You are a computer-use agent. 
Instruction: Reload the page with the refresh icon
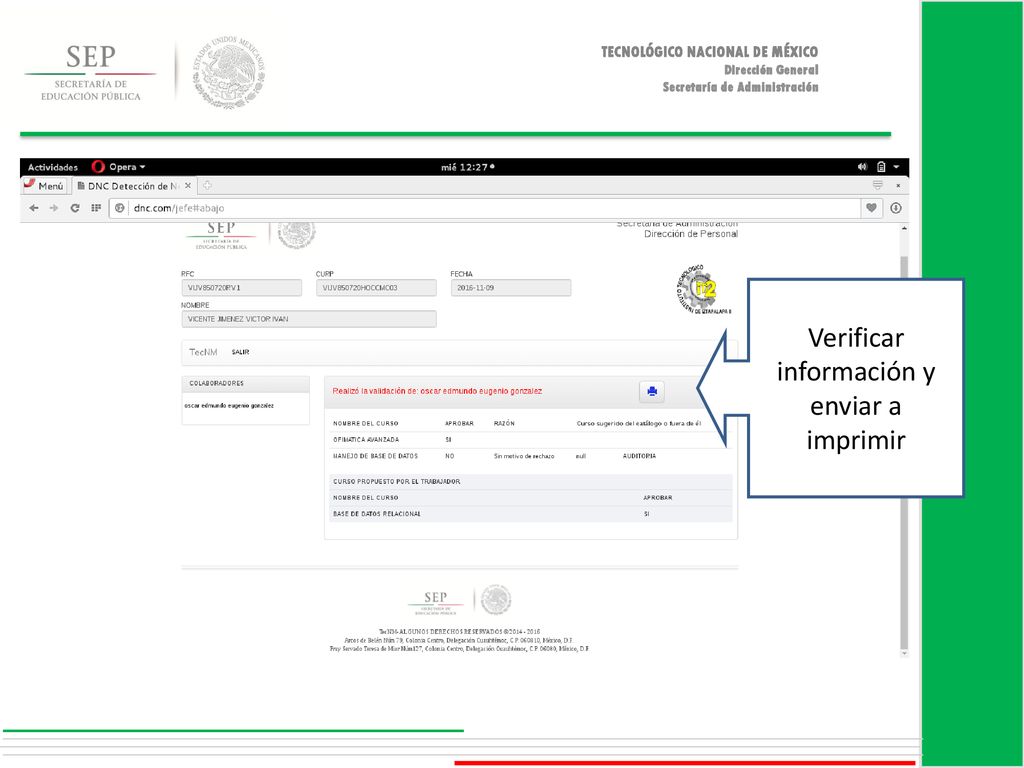[x=75, y=208]
